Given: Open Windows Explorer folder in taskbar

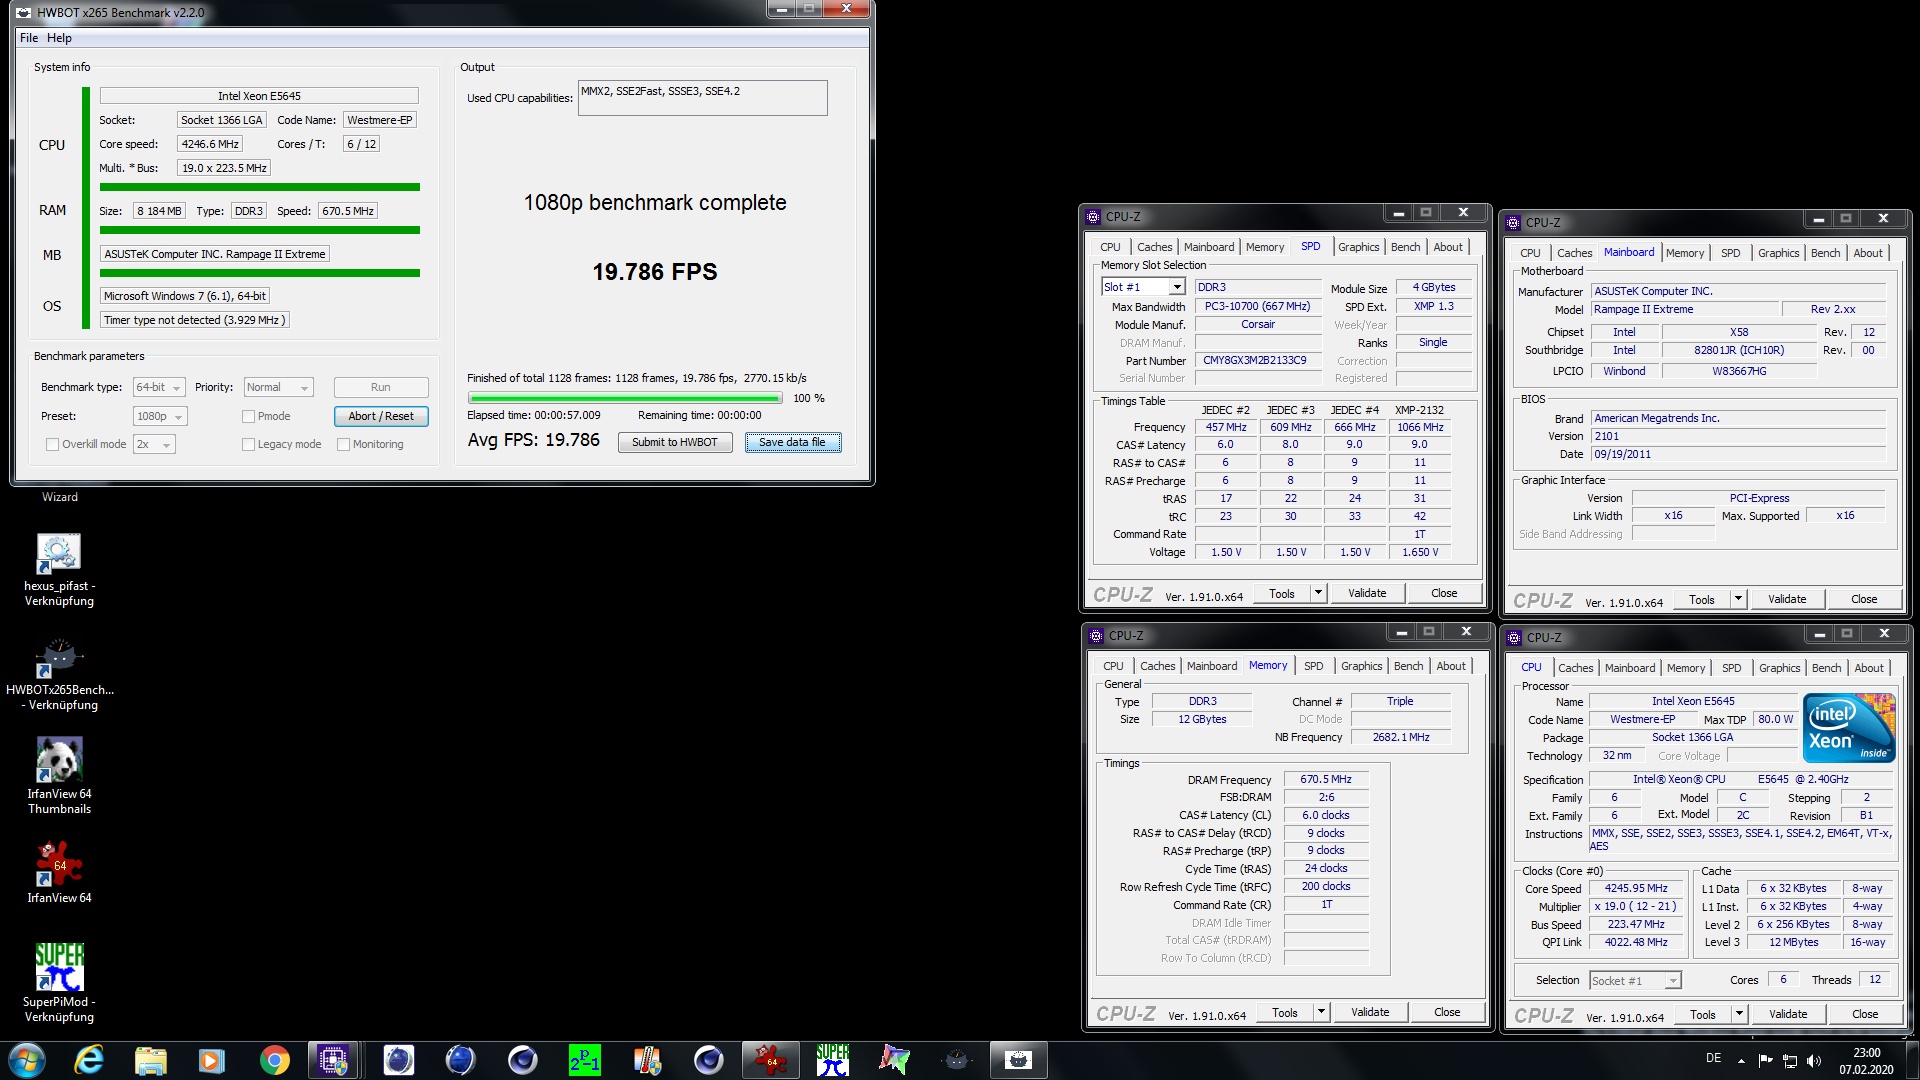Looking at the screenshot, I should coord(151,1060).
